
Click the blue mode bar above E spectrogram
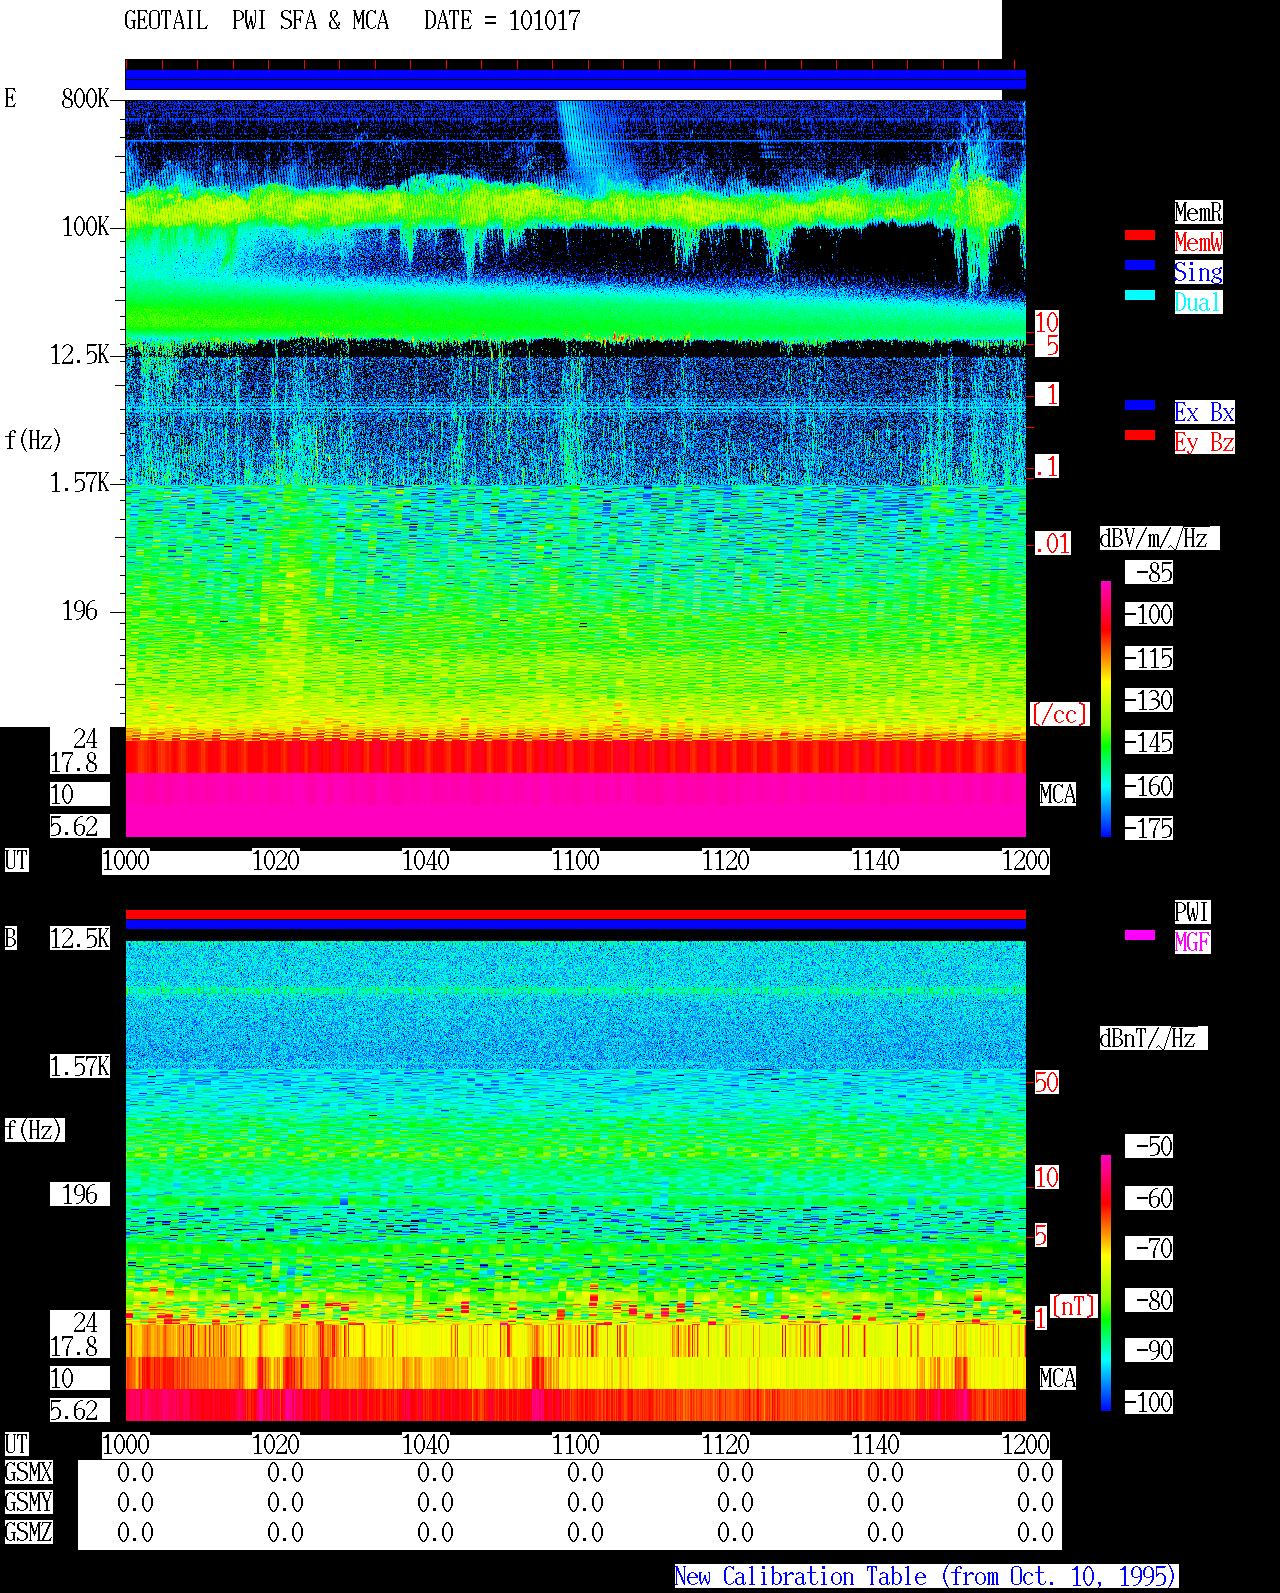(575, 80)
